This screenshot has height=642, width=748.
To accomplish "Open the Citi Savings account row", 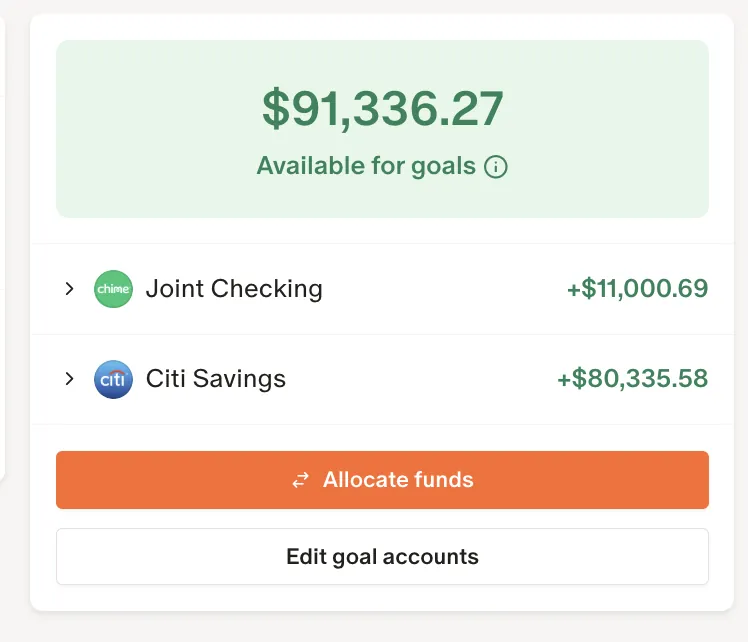I will click(383, 379).
